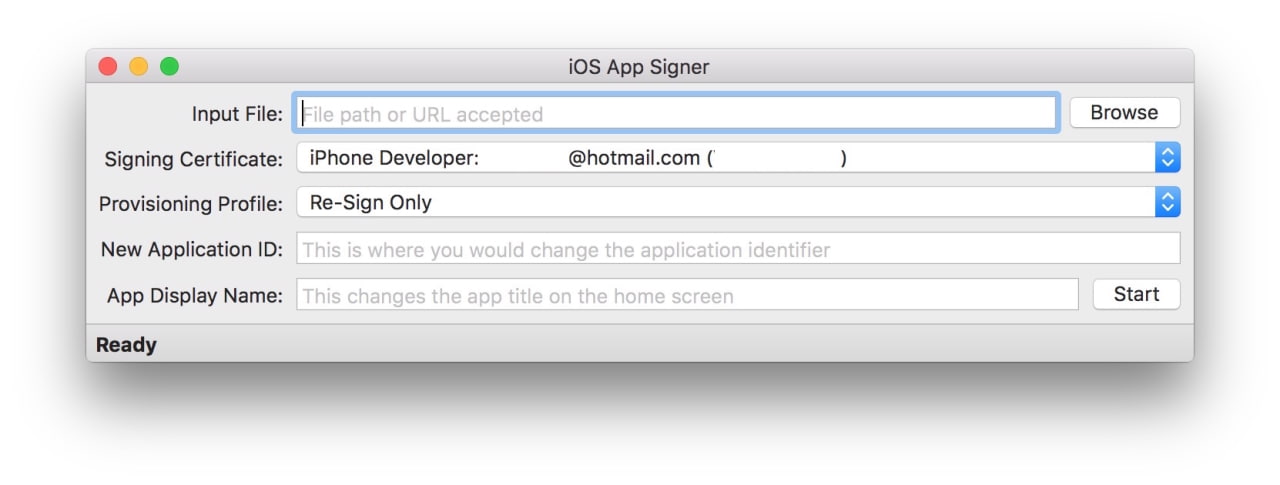1280x485 pixels.
Task: Click the App Display Name label
Action: click(195, 296)
